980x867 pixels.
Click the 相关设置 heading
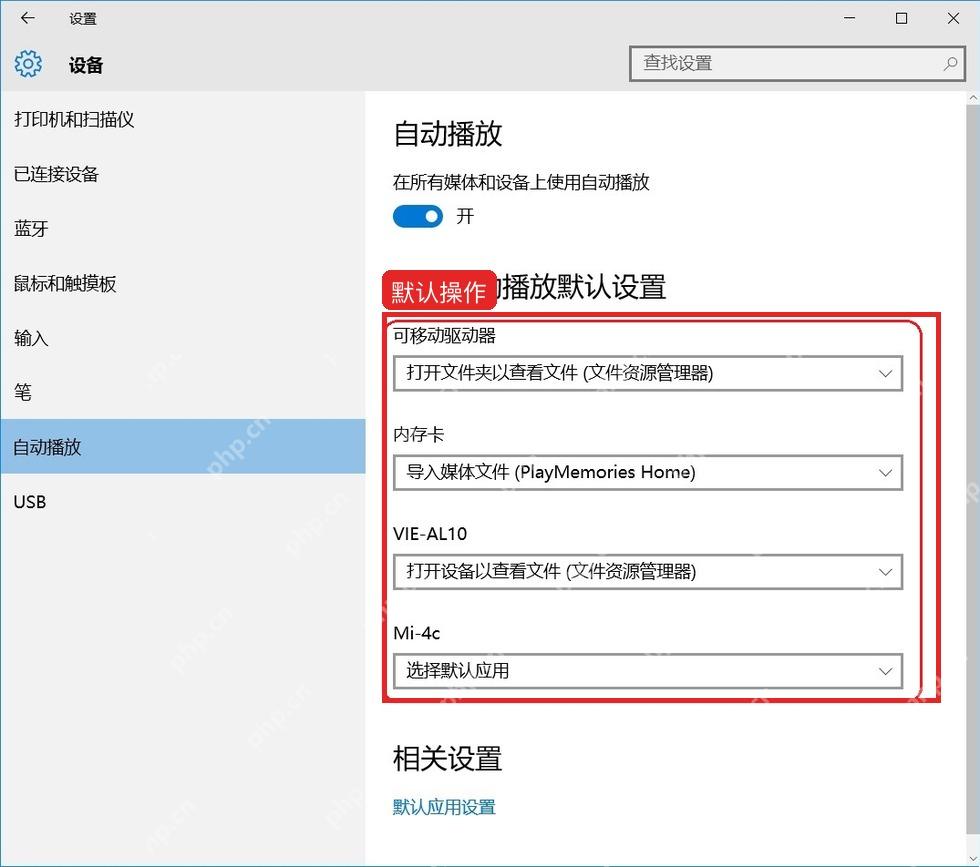pyautogui.click(x=448, y=758)
